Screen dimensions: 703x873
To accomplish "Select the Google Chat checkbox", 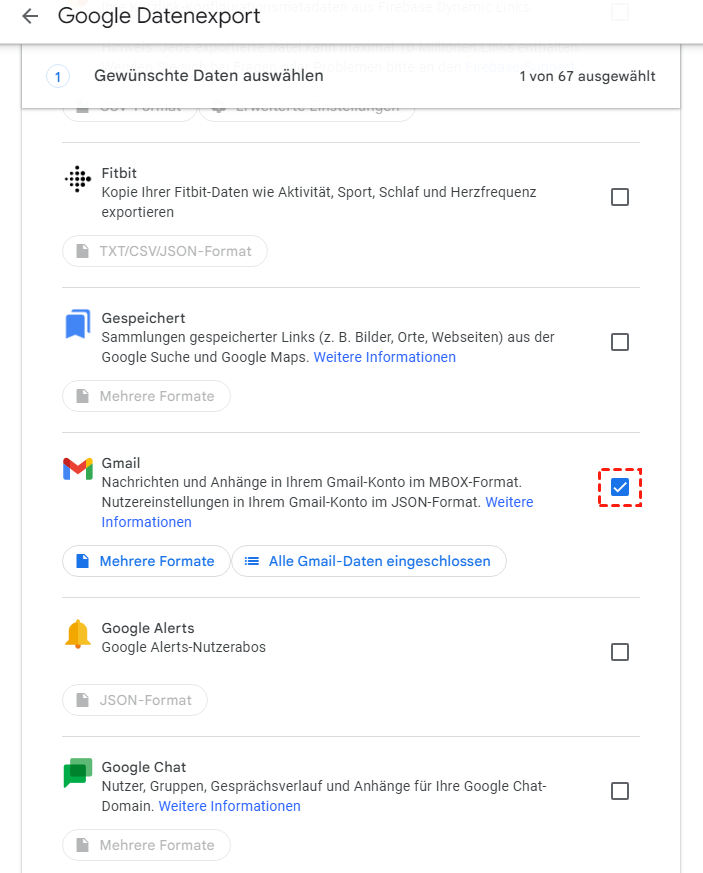I will (620, 791).
